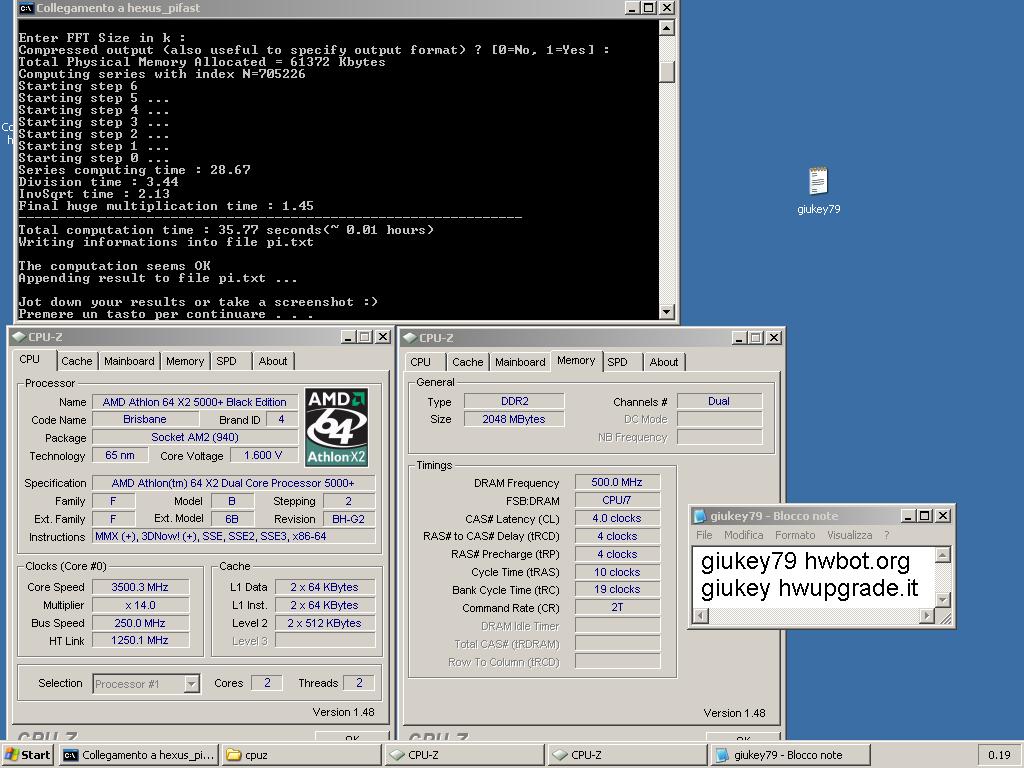Click the left CPU-Z window title icon
Image resolution: width=1024 pixels, height=768 pixels.
[x=19, y=337]
